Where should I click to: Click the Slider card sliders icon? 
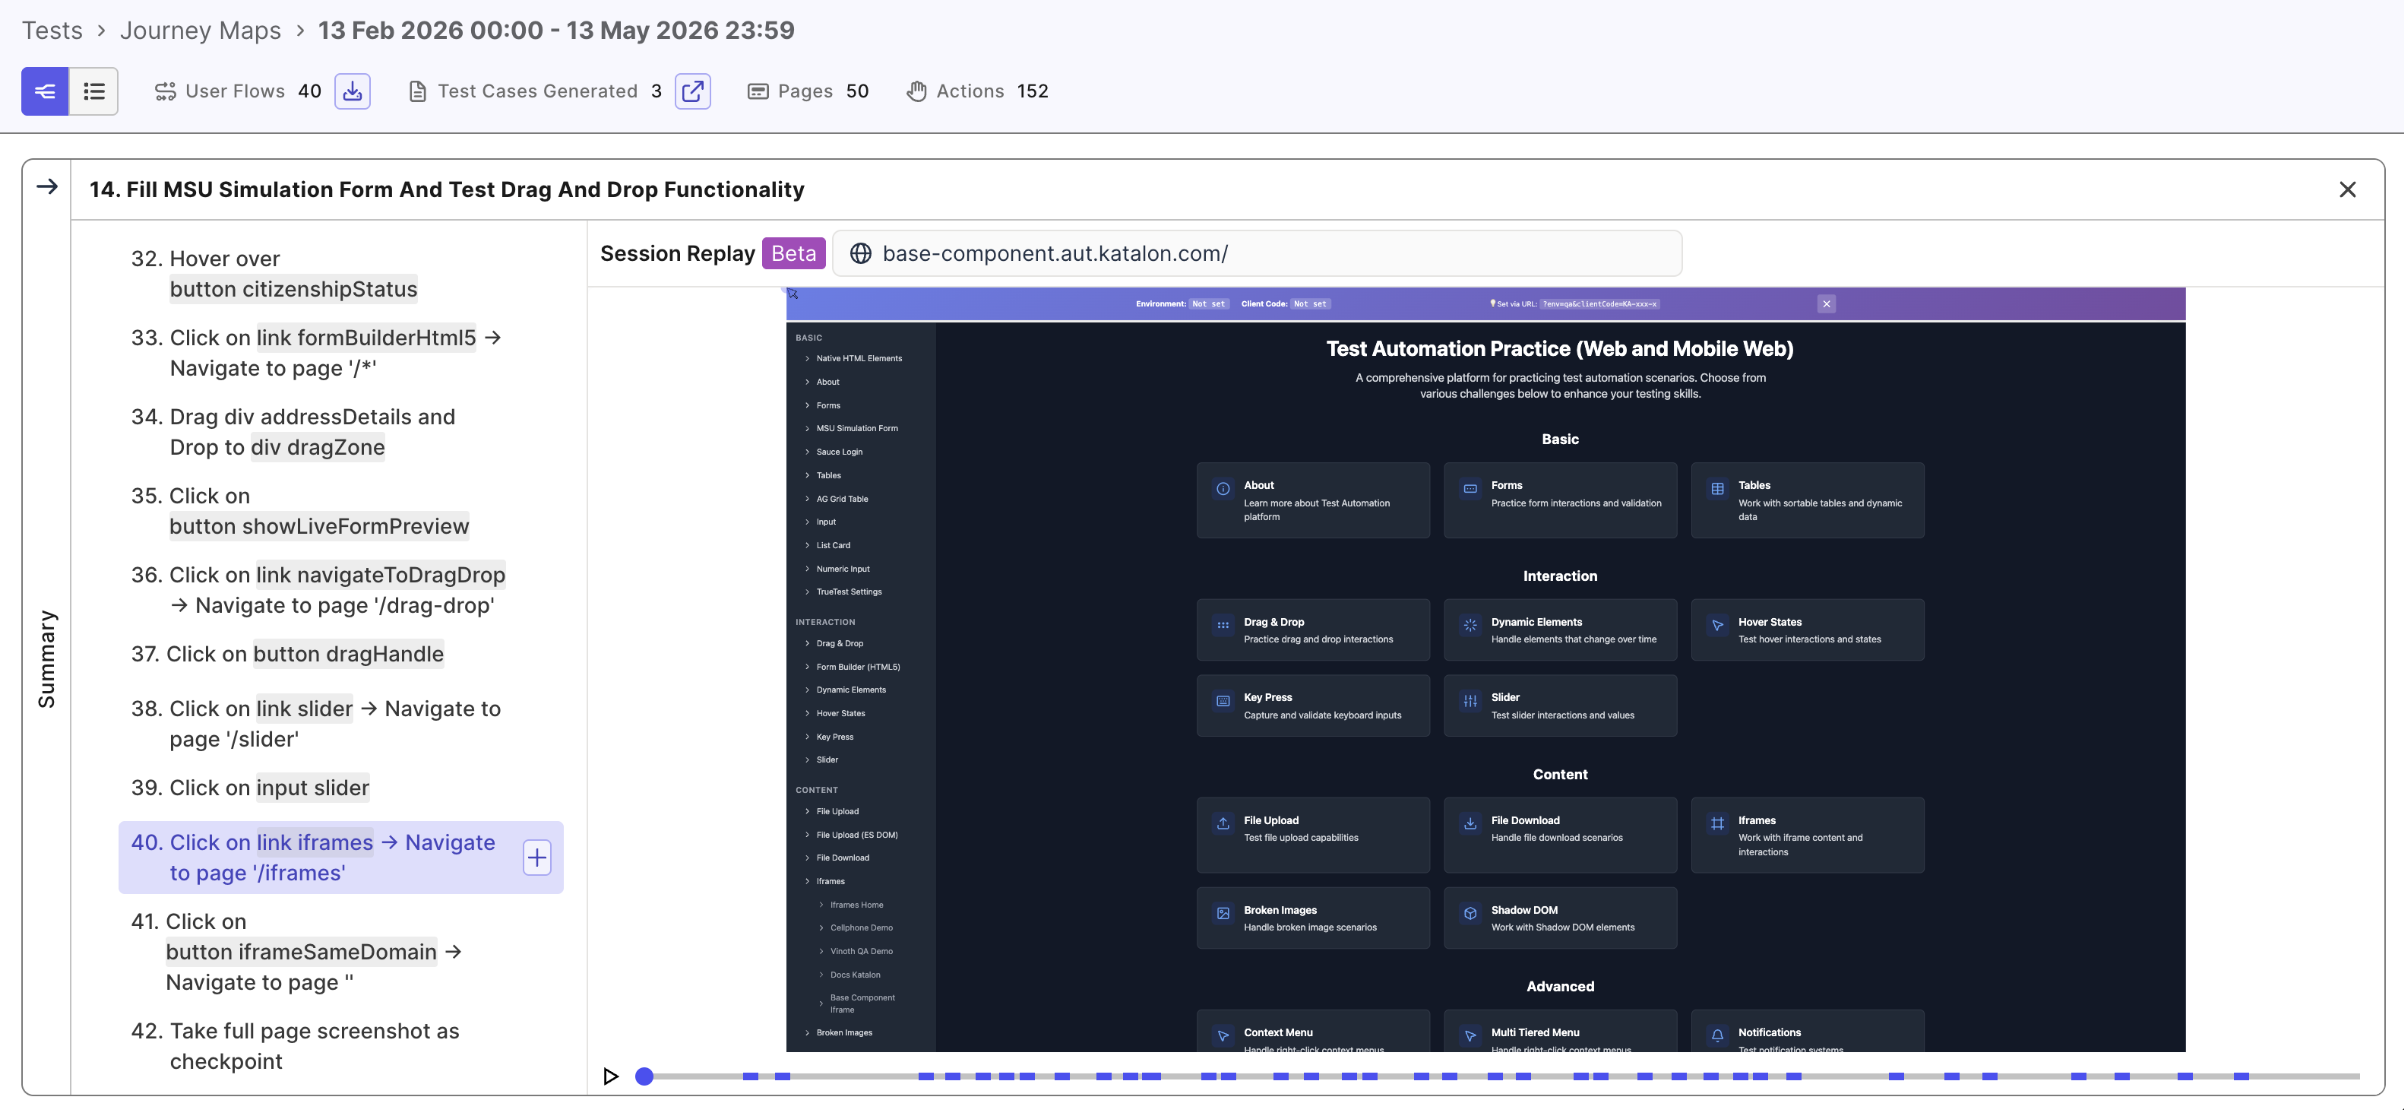[x=1470, y=701]
